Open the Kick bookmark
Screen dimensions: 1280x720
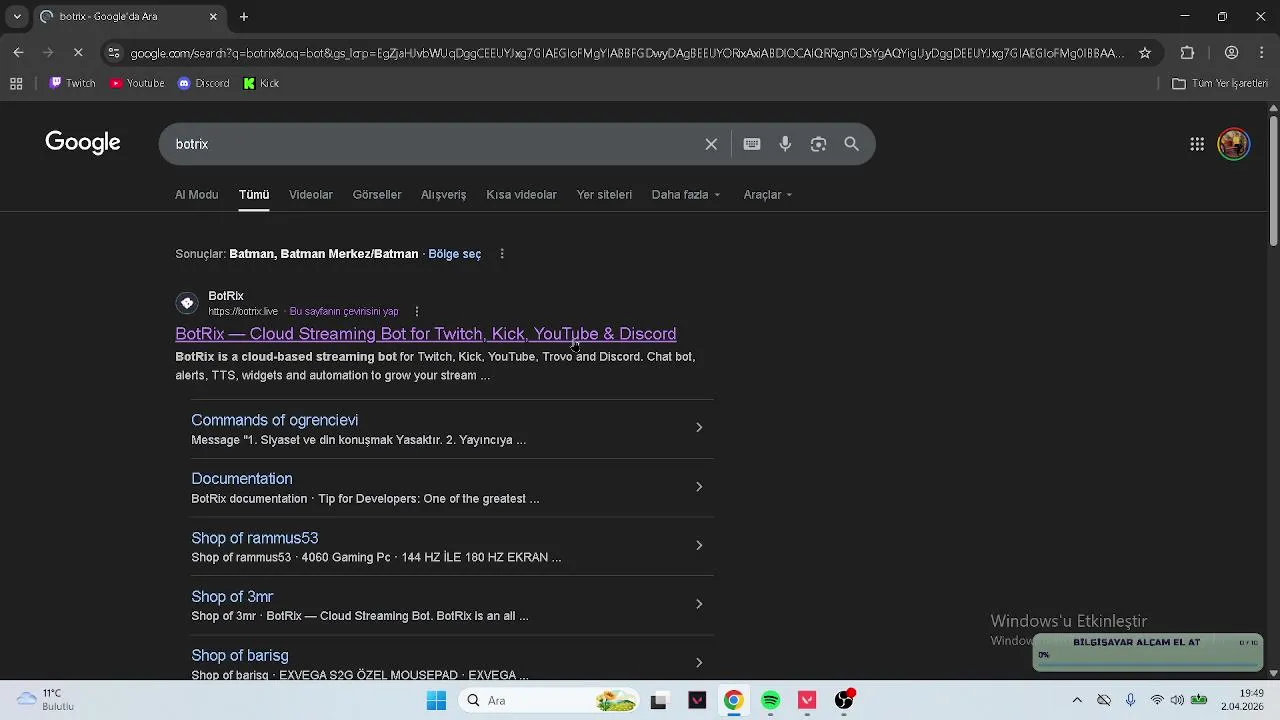click(x=261, y=83)
